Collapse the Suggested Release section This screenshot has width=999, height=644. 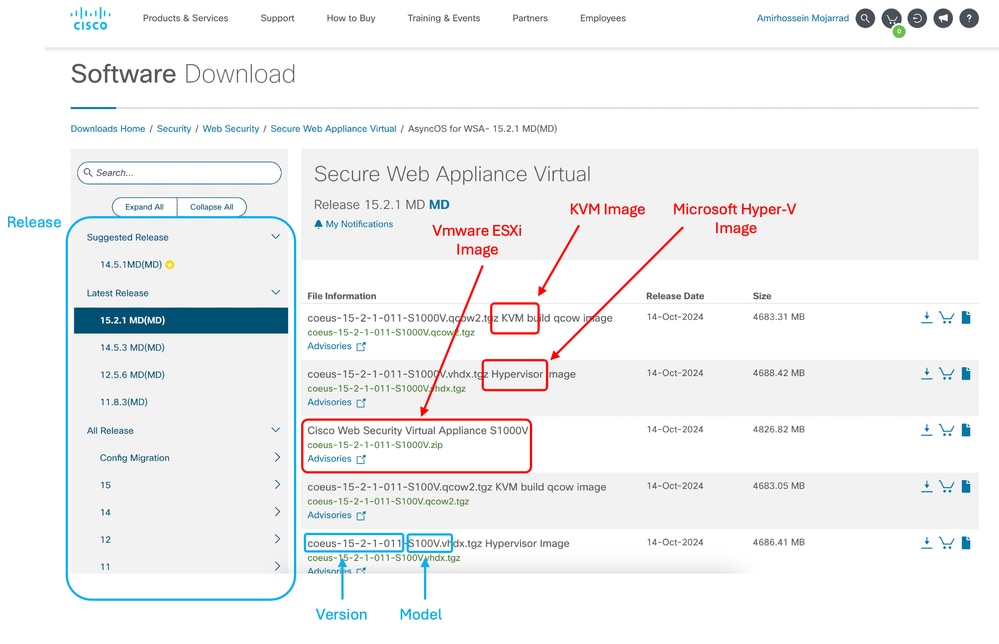pos(275,237)
